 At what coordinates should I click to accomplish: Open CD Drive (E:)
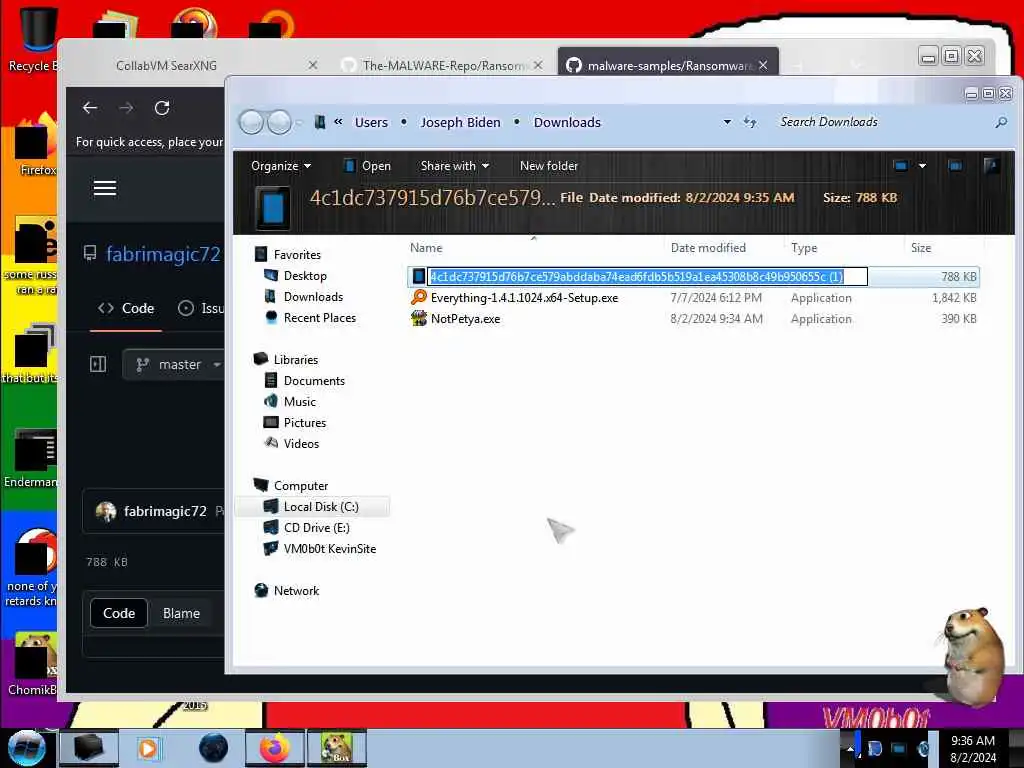pos(317,528)
